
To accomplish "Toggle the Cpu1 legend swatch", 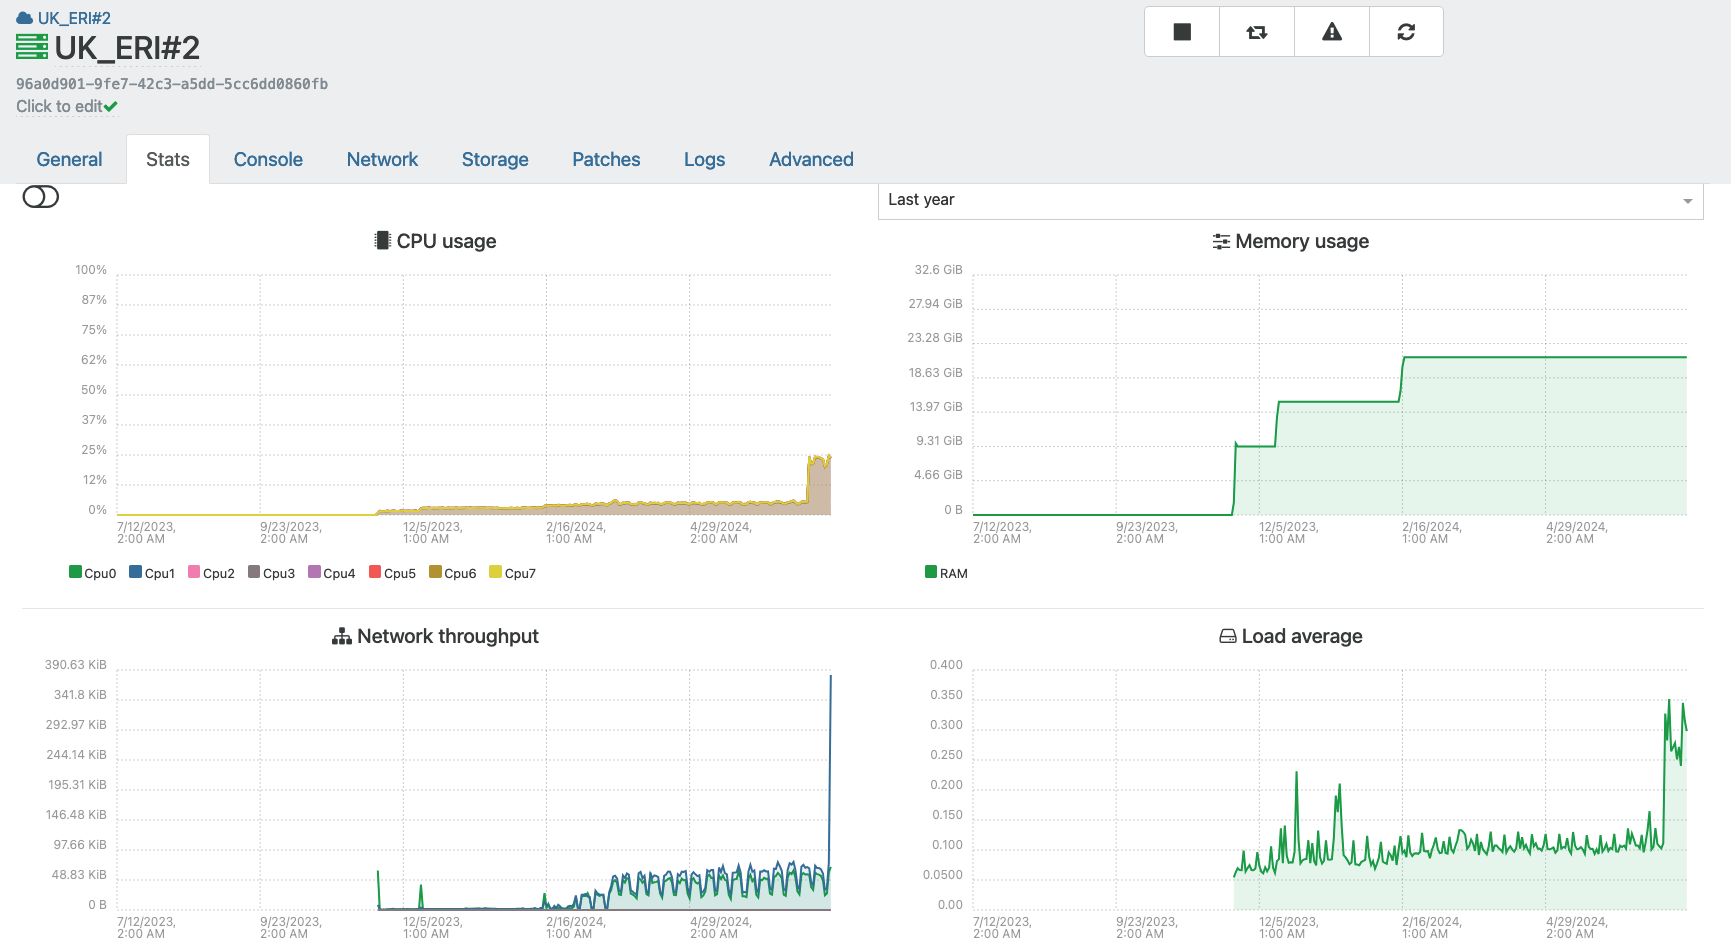I will (135, 572).
